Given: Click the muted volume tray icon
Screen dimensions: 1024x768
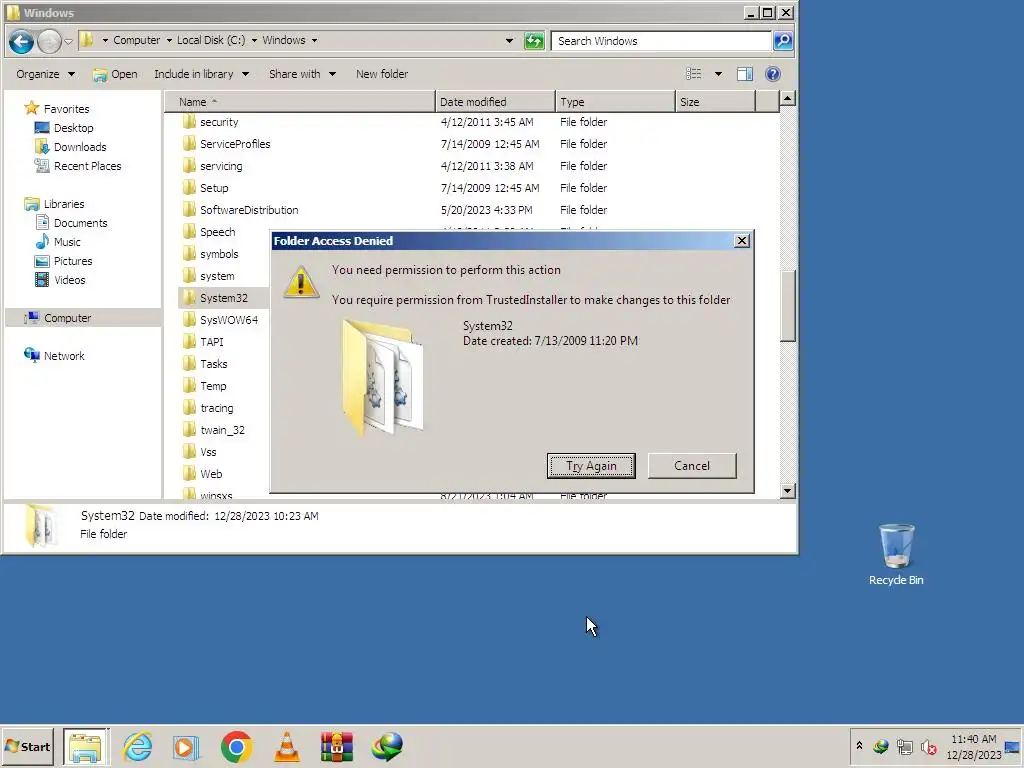Looking at the screenshot, I should (x=928, y=746).
